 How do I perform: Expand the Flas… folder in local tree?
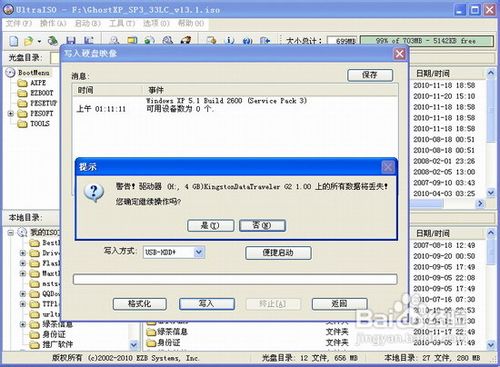[23, 263]
